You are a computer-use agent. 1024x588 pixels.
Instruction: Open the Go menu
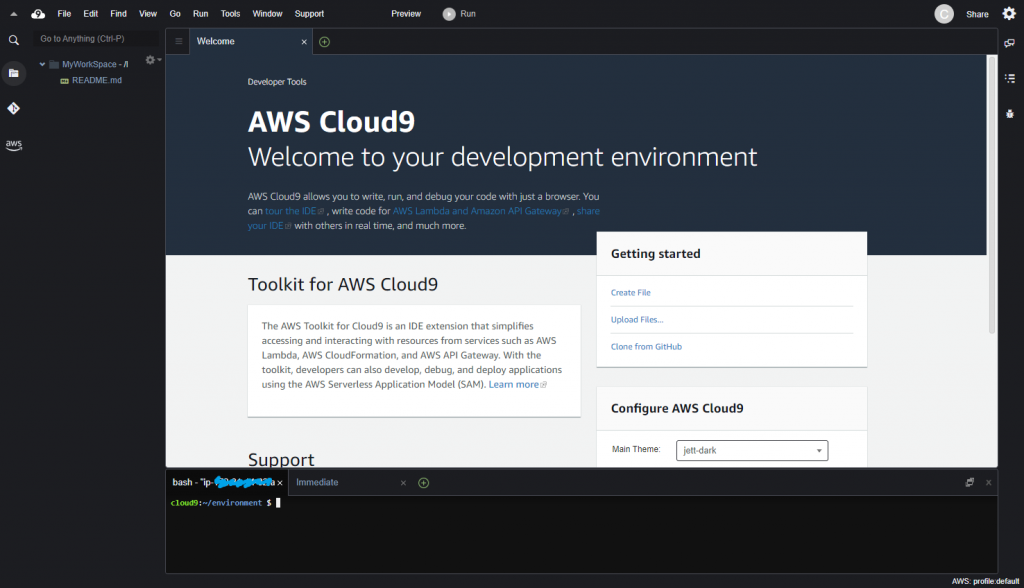[175, 14]
